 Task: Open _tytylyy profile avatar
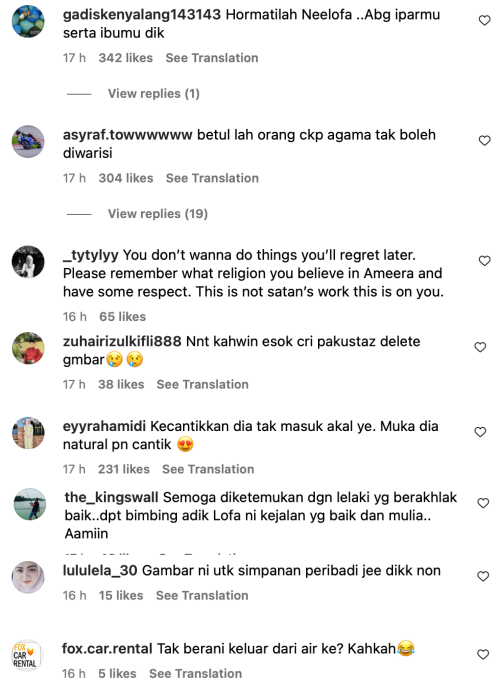tap(28, 262)
